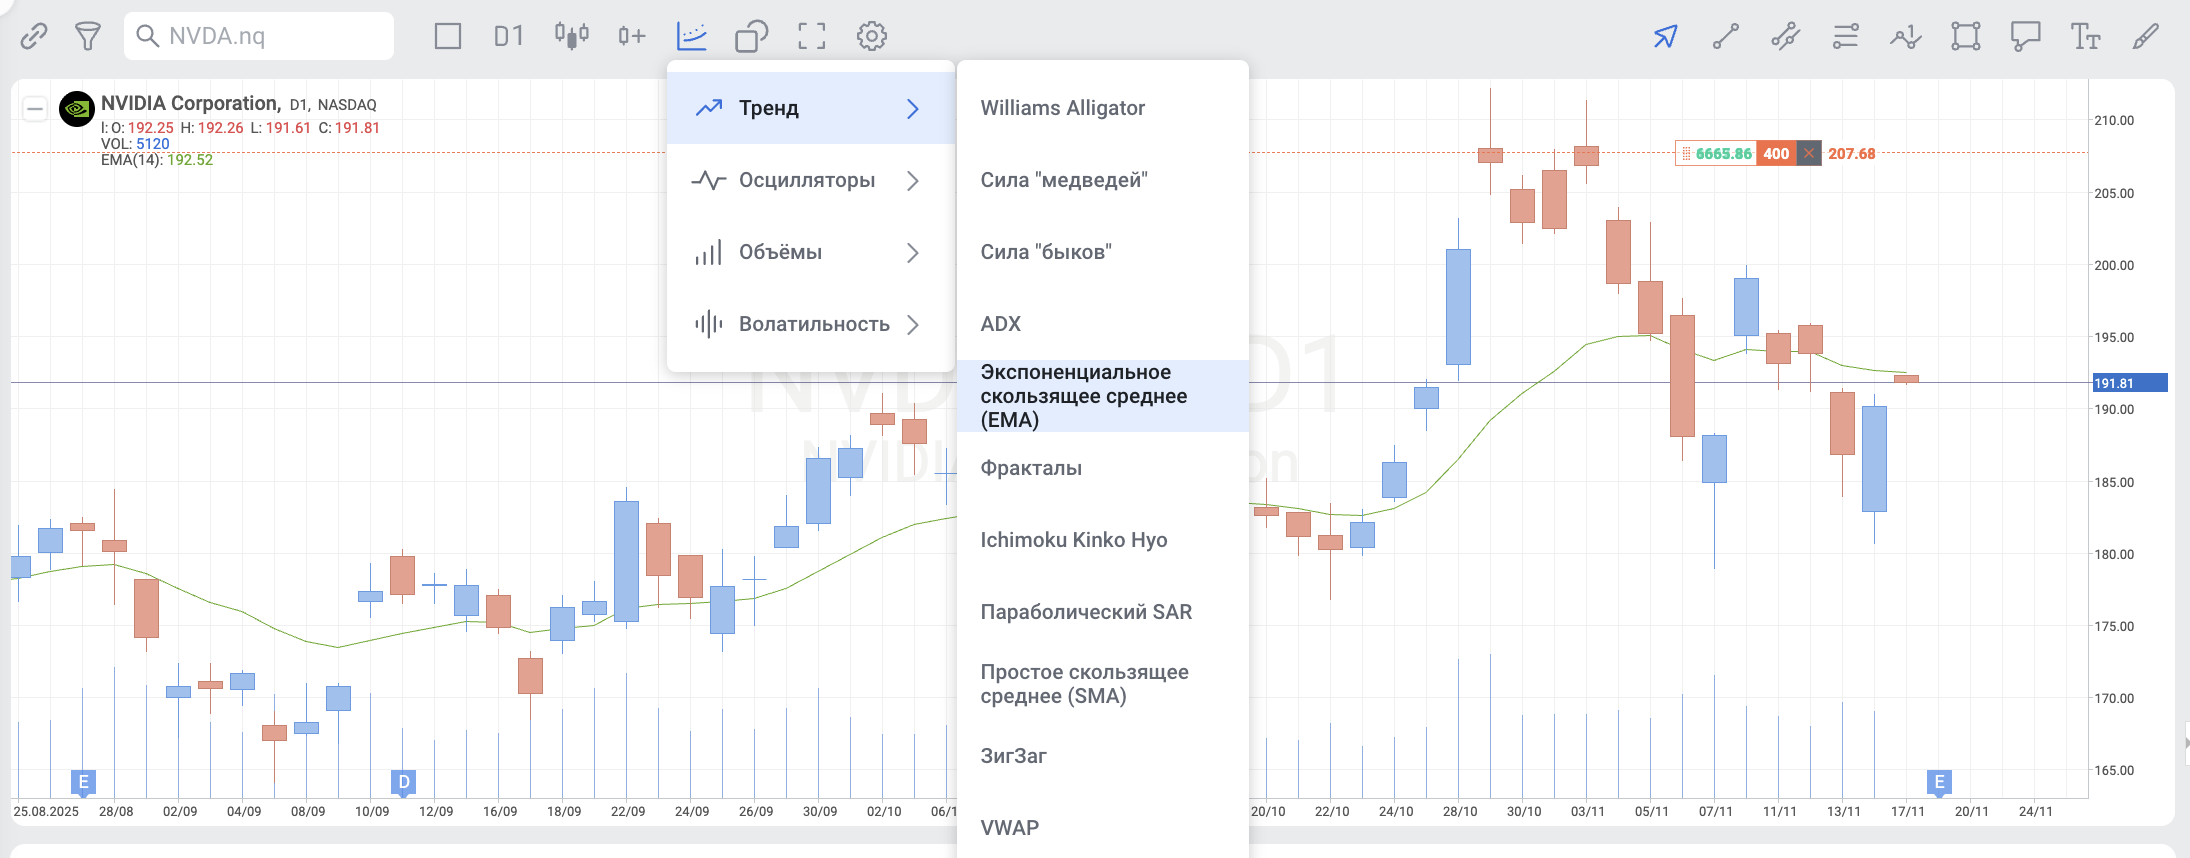Viewport: 2190px width, 858px height.
Task: Add the Ichimoku Kinko Hyo indicator
Action: click(x=1103, y=540)
